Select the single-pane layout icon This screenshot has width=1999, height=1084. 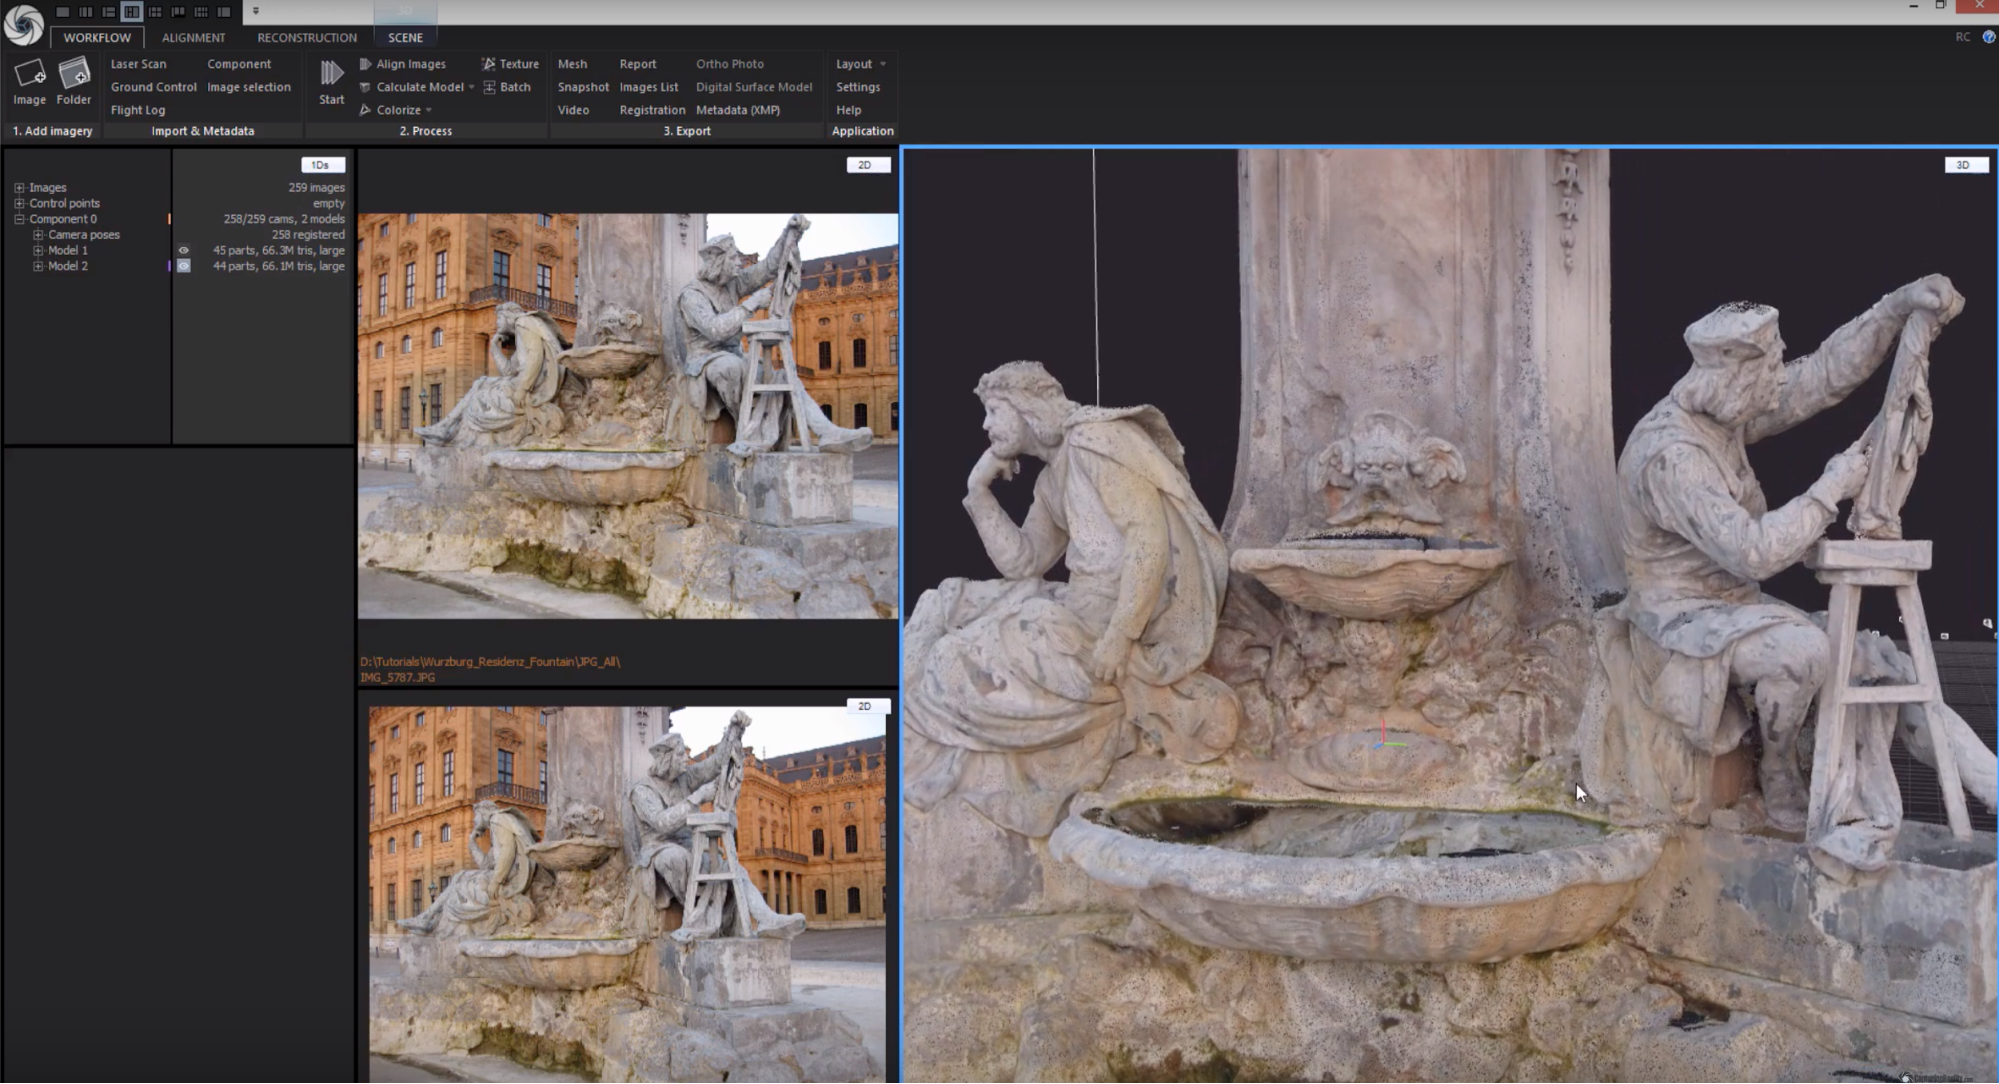coord(63,11)
